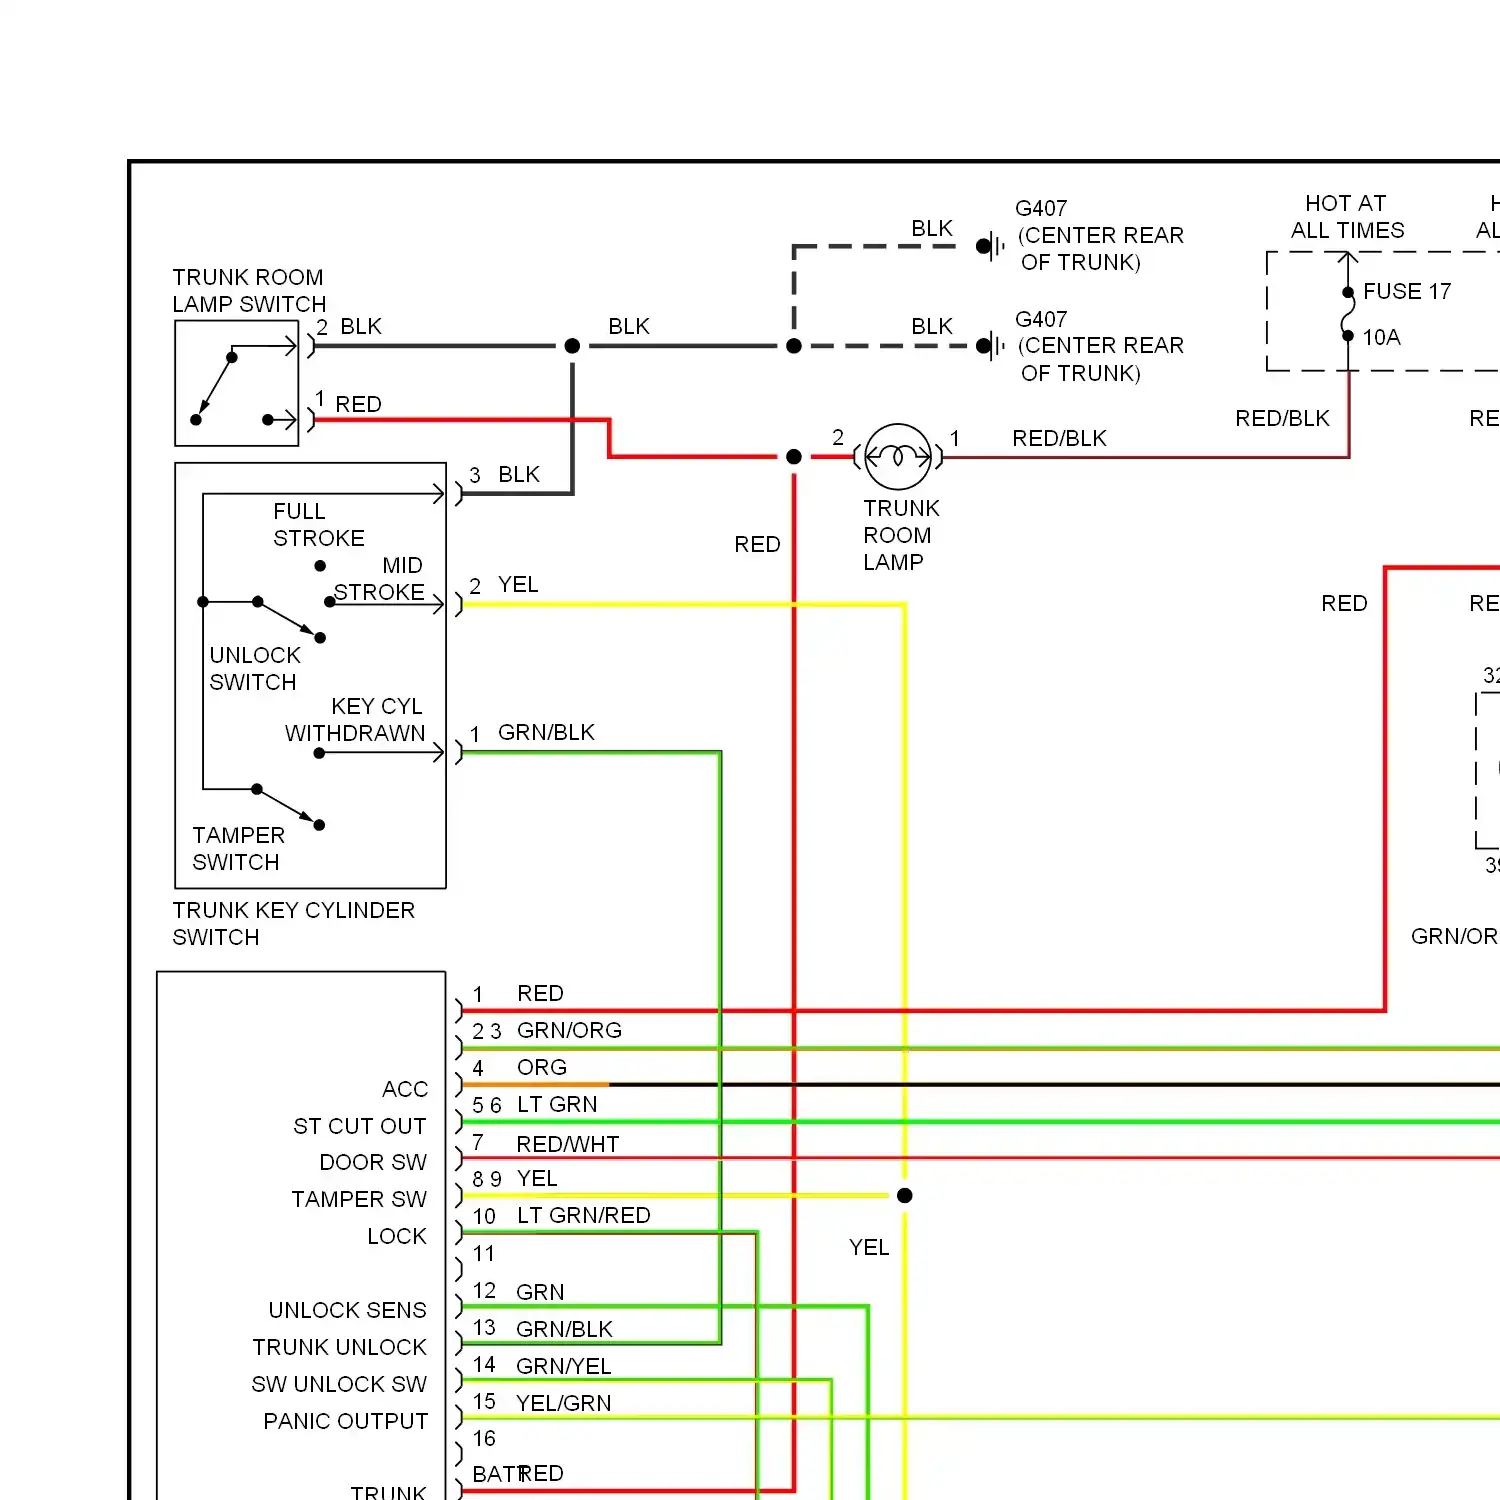Click the 'SW UNLOCK SW' terminal label
This screenshot has width=1500, height=1500.
click(x=339, y=1385)
